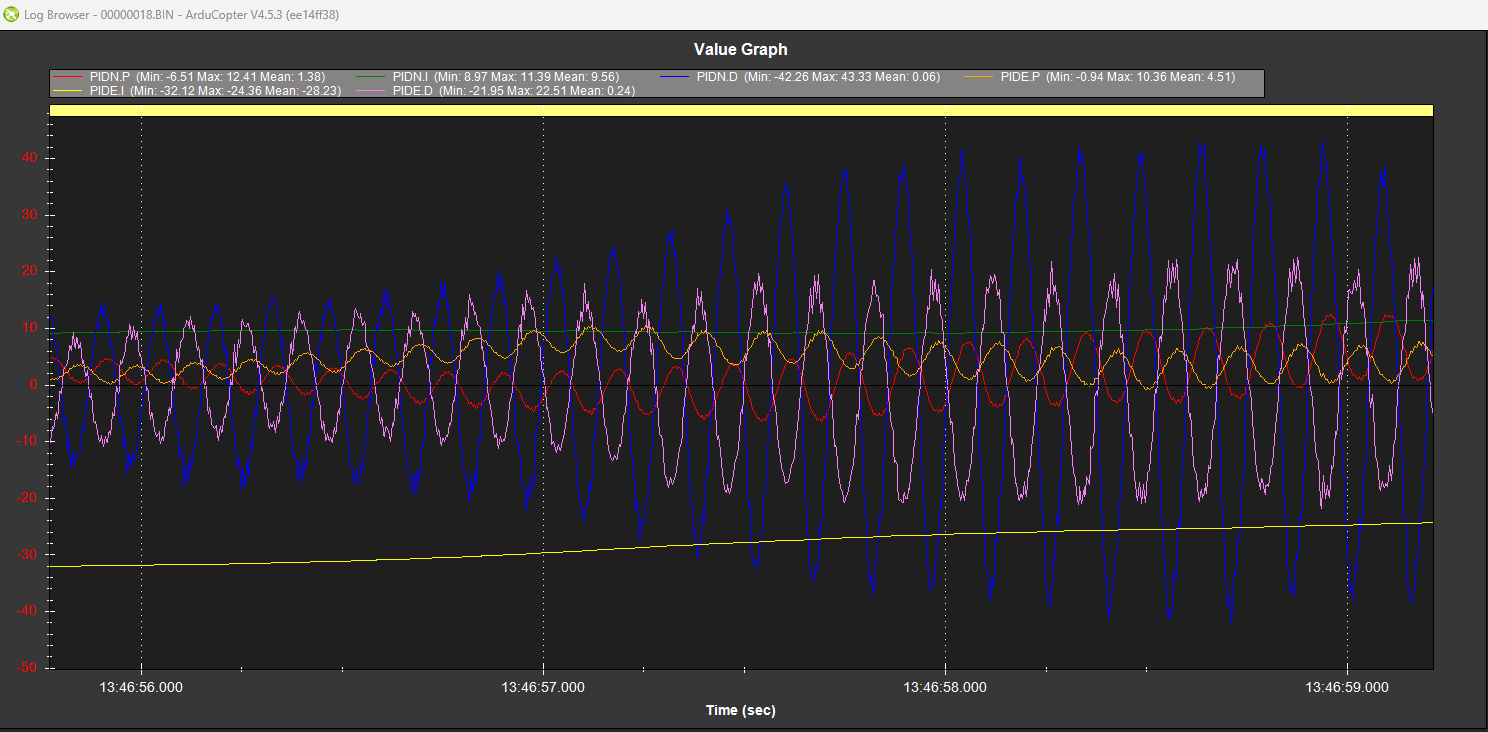The image size is (1488, 732).
Task: Click the yellow bar above the graph area
Action: (x=742, y=110)
